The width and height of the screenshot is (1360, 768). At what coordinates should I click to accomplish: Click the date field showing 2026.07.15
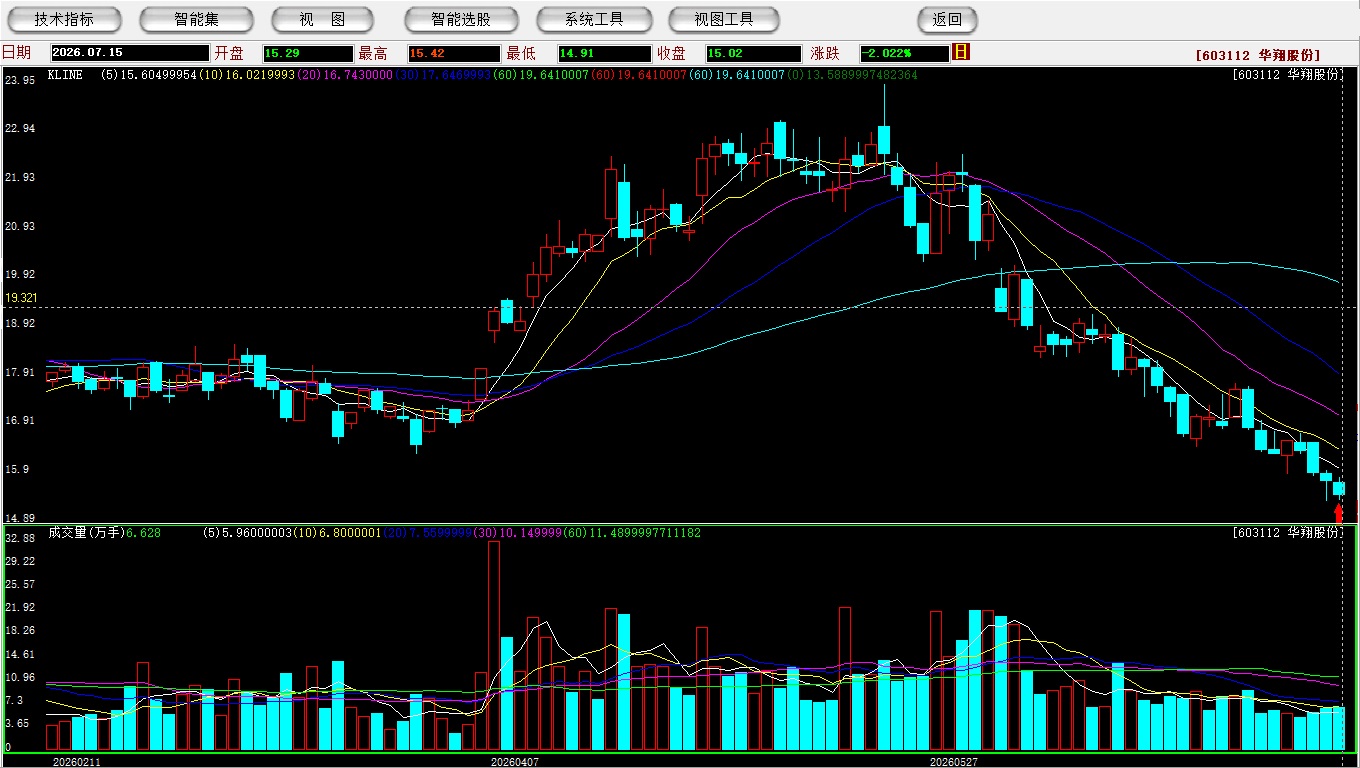130,53
